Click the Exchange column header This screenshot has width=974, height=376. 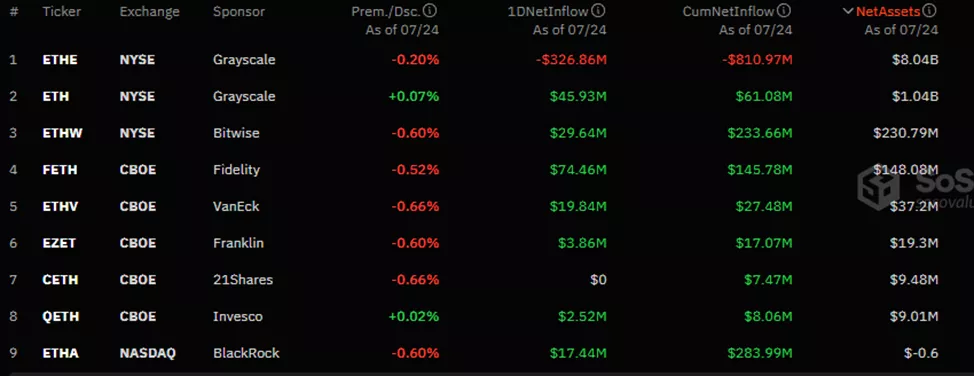(x=150, y=11)
